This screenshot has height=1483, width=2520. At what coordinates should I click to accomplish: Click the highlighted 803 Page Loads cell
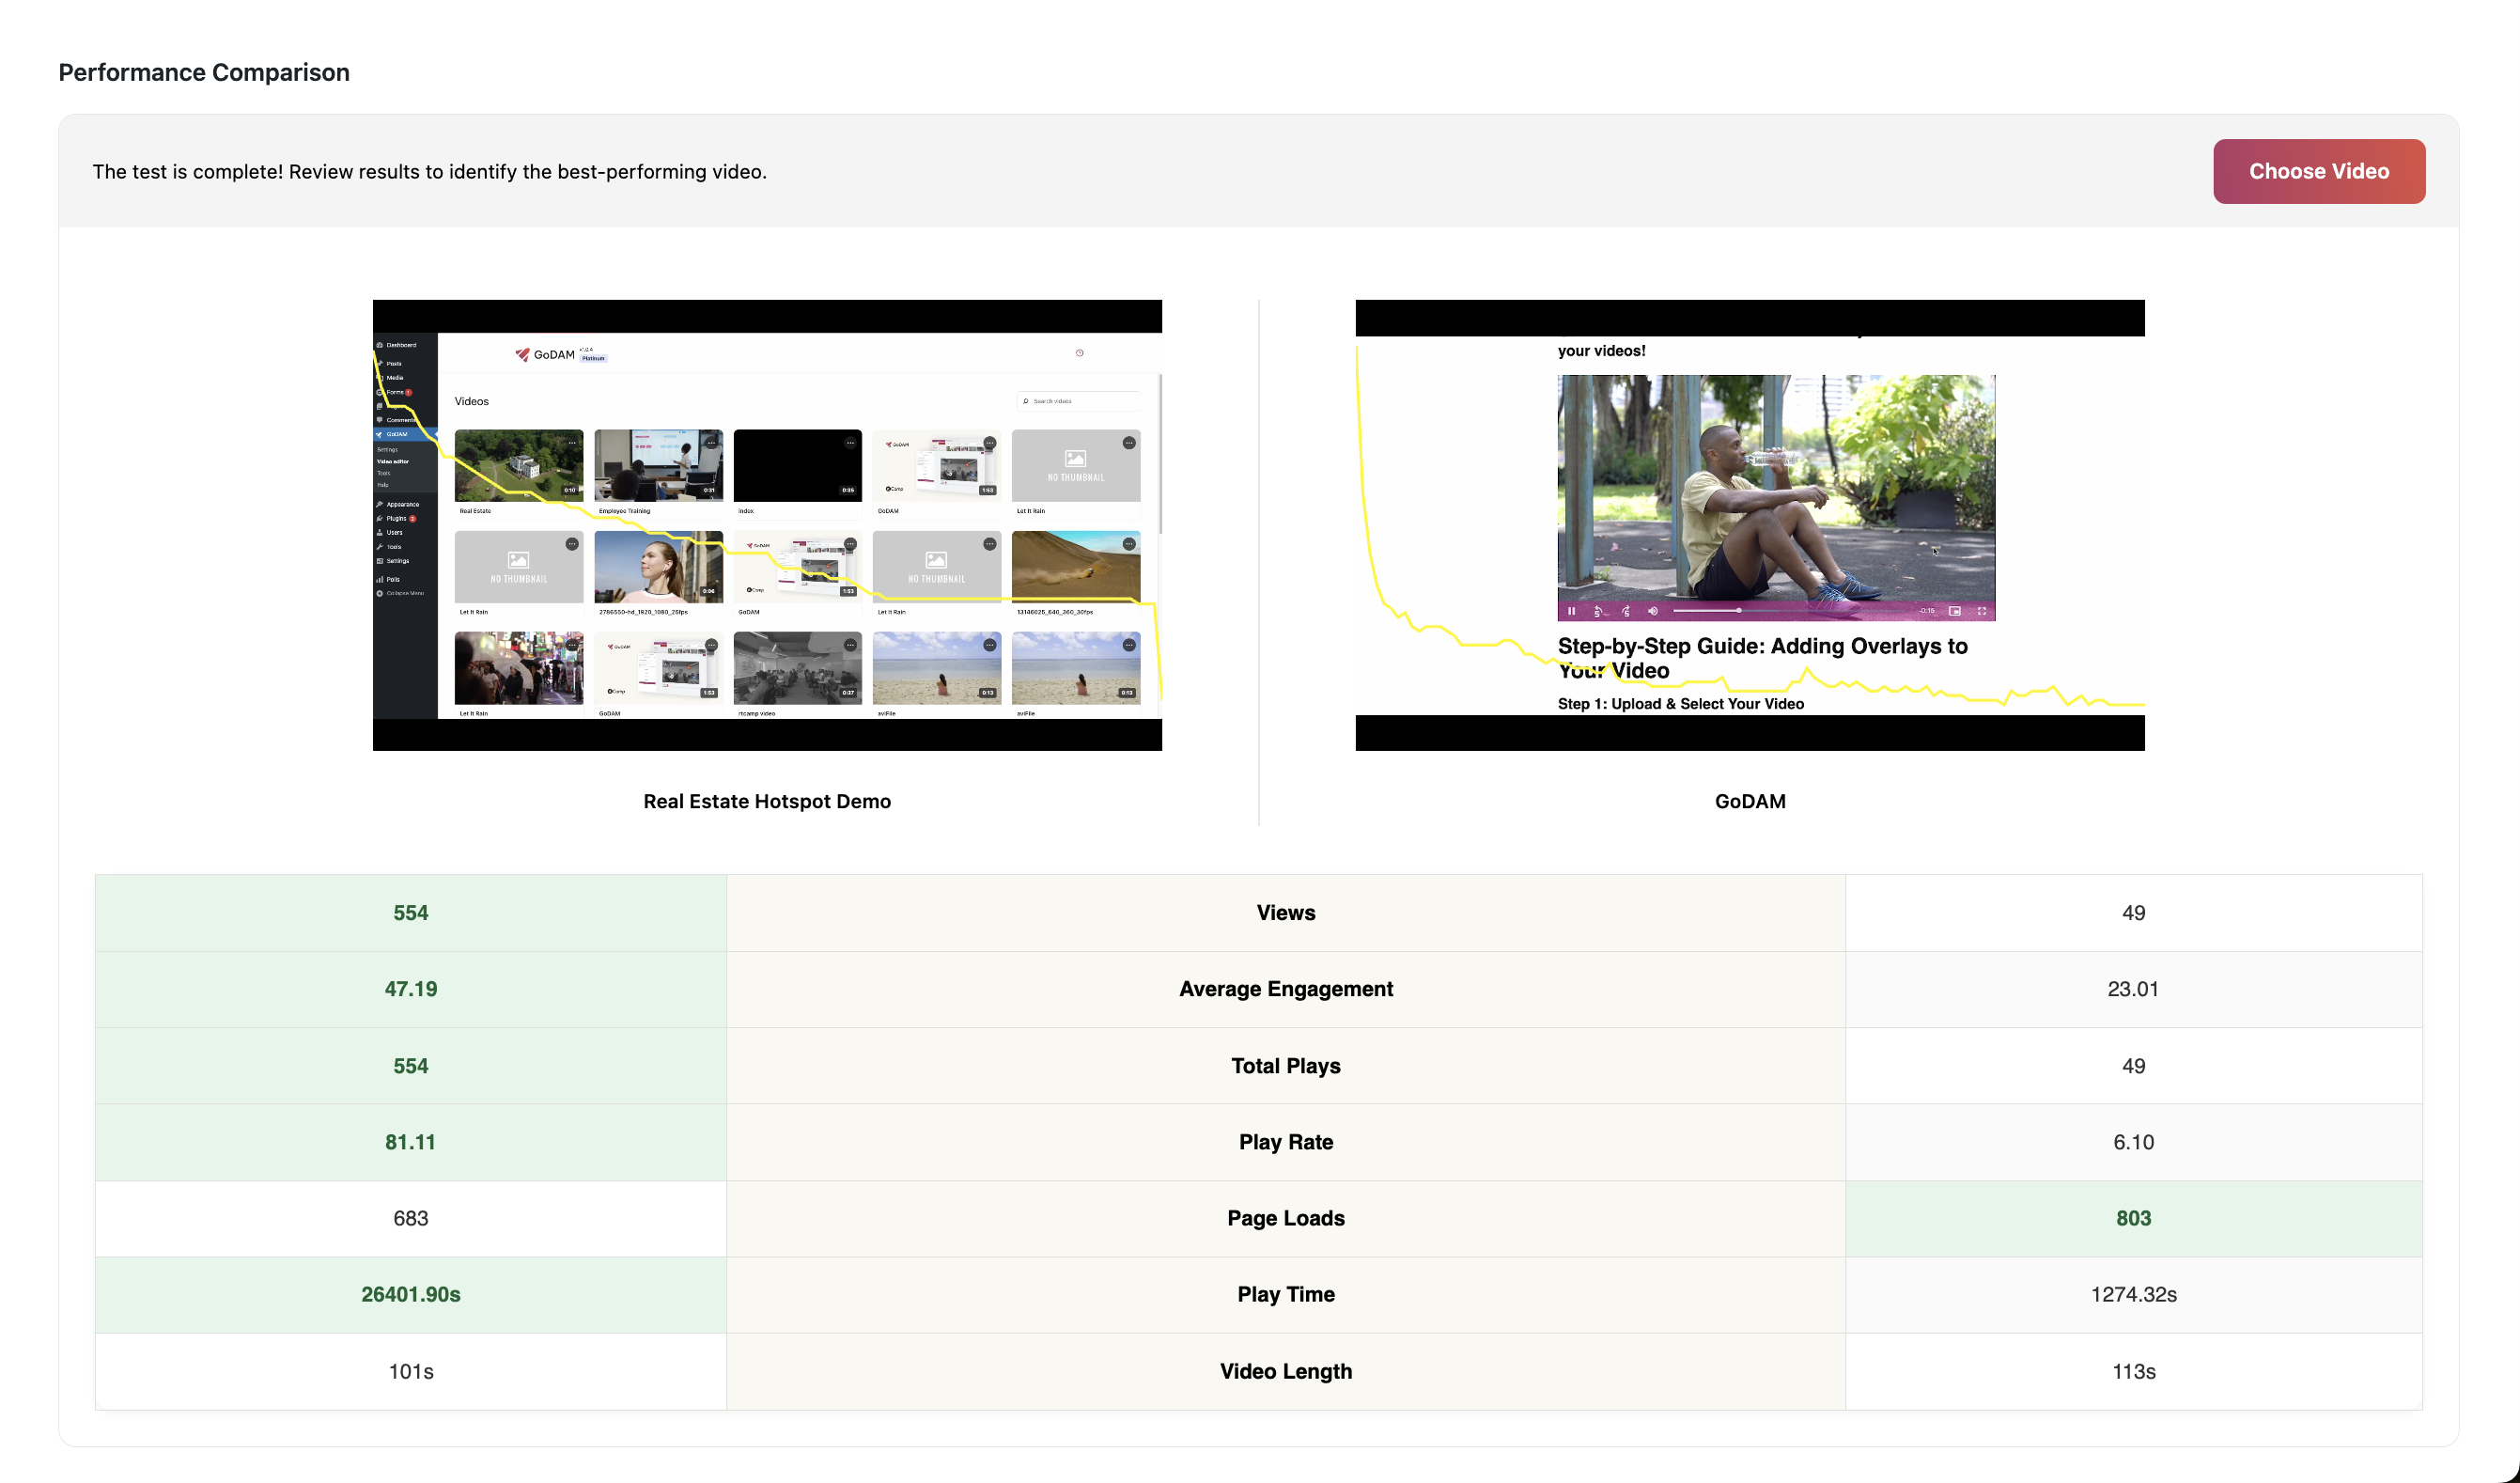(2132, 1218)
